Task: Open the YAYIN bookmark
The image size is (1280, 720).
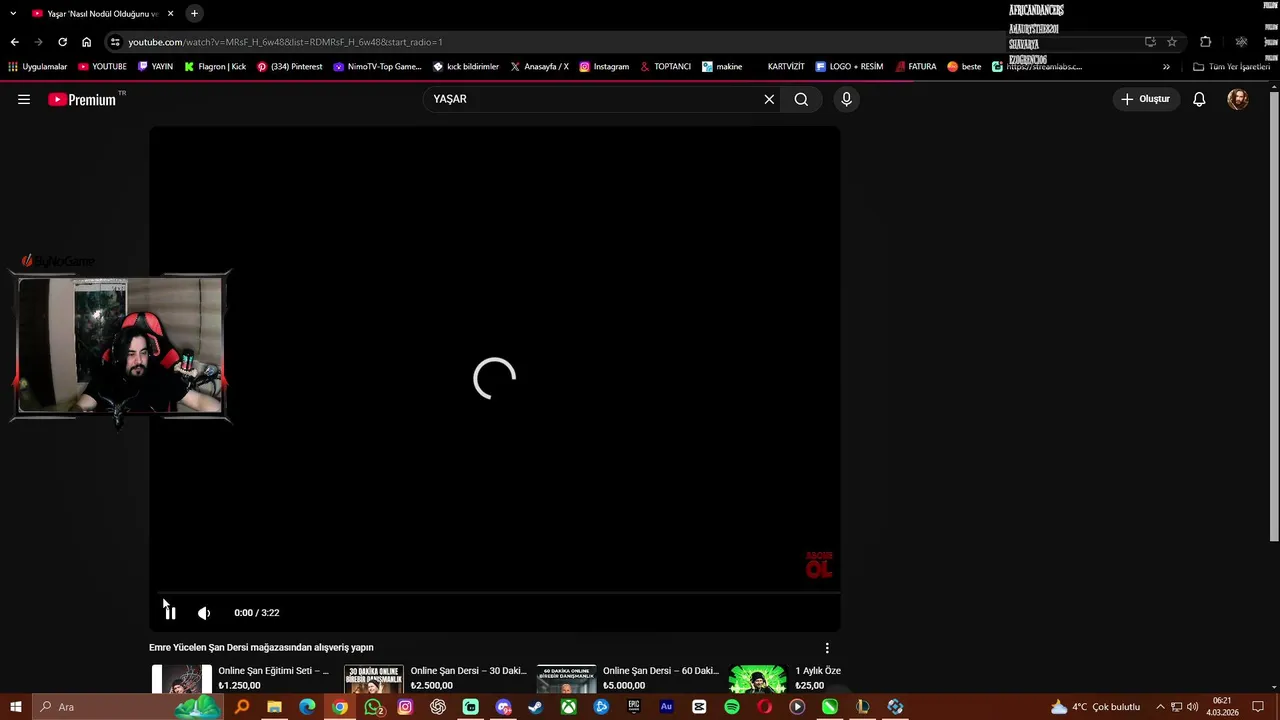Action: pos(155,67)
